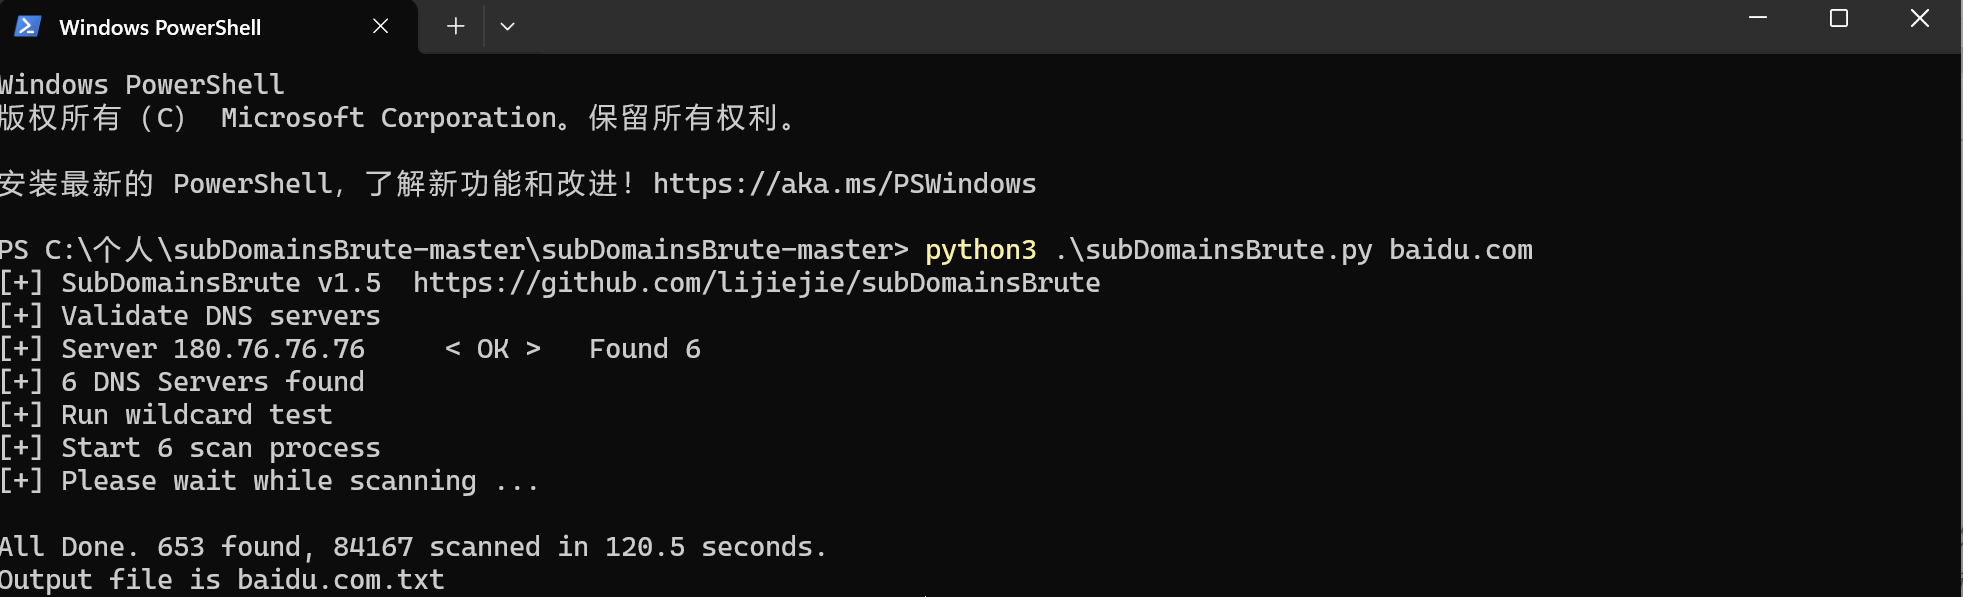Open the new tab dropdown chevron
The width and height of the screenshot is (1963, 597).
508,27
